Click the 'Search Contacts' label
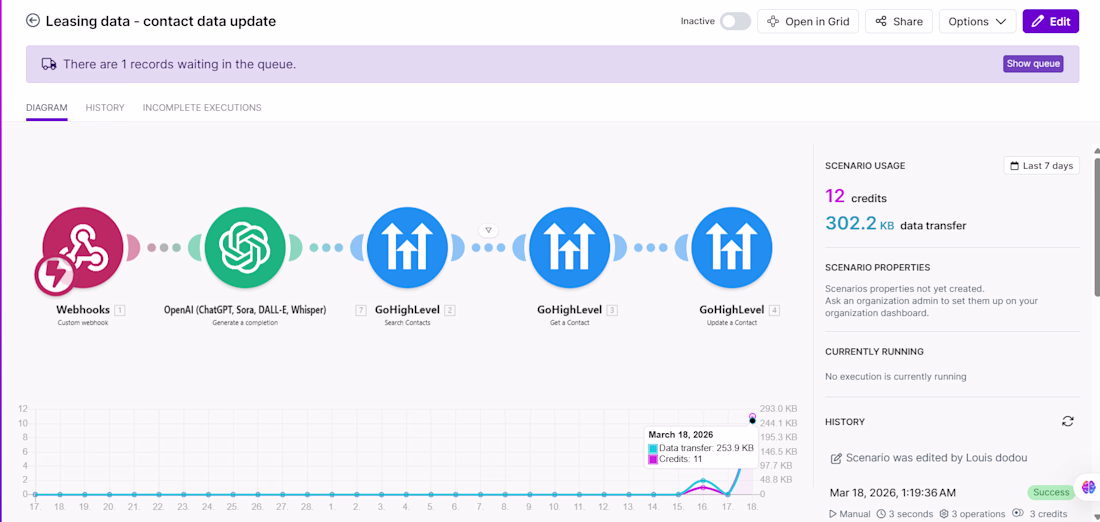This screenshot has height=522, width=1100. click(x=407, y=323)
